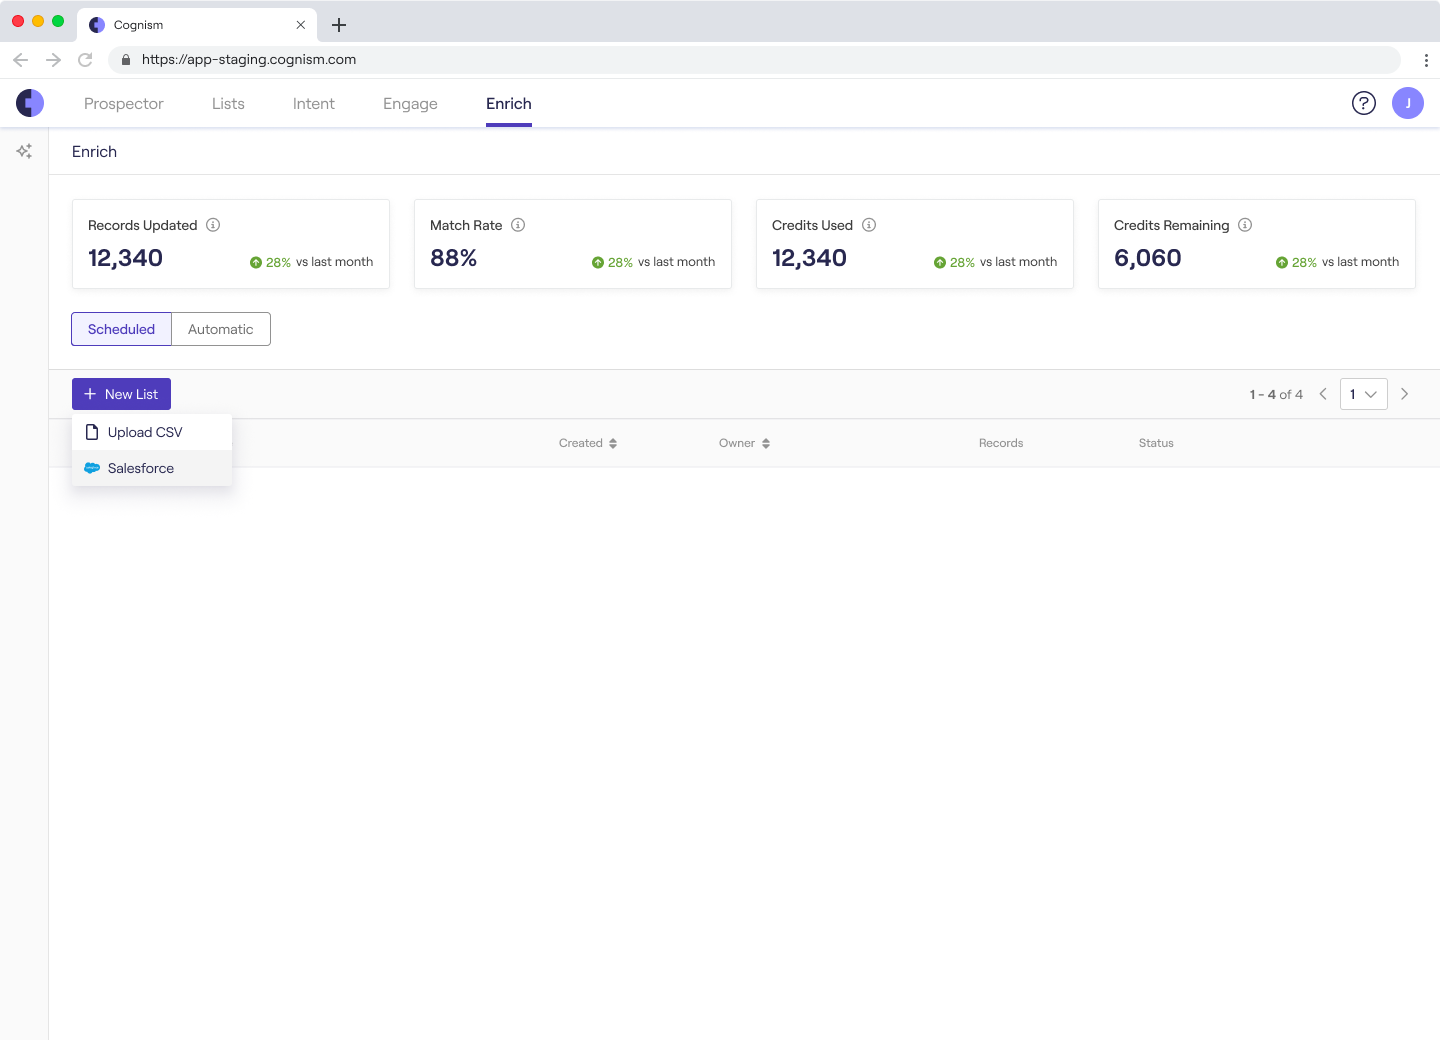The image size is (1440, 1040).
Task: Click info icon beside Match Rate
Action: (518, 225)
